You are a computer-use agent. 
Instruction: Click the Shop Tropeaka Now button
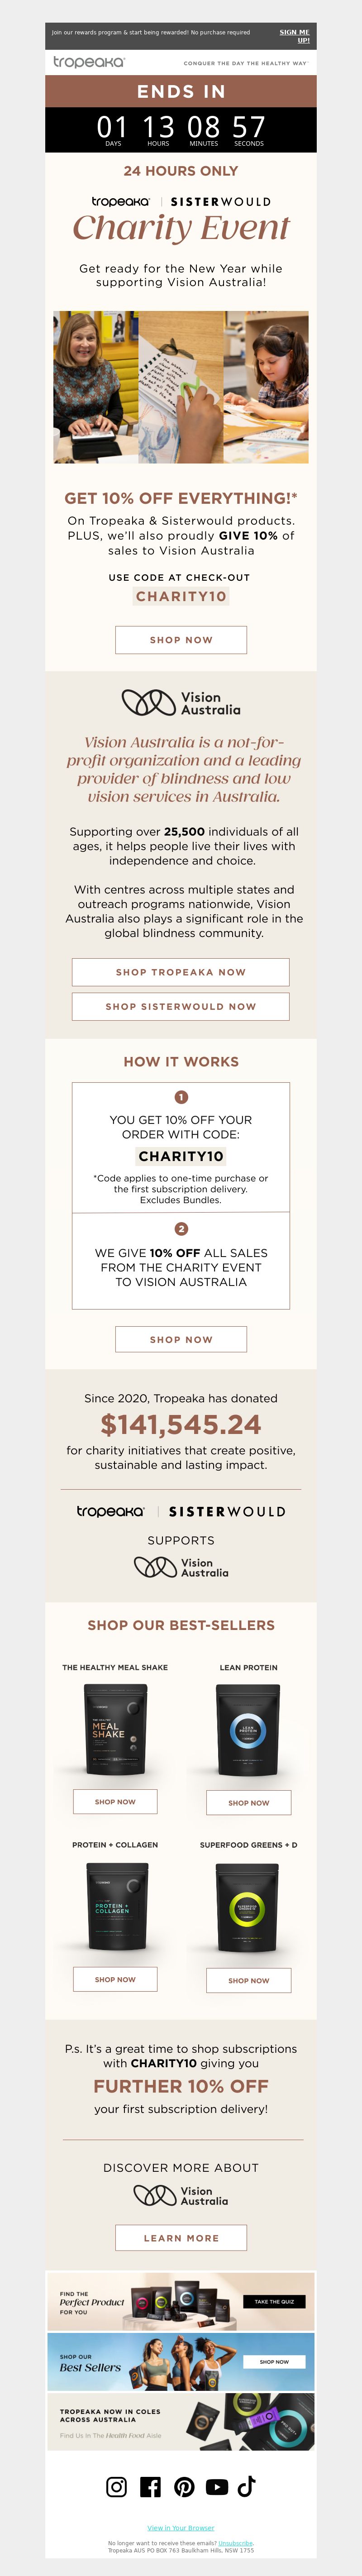[181, 972]
